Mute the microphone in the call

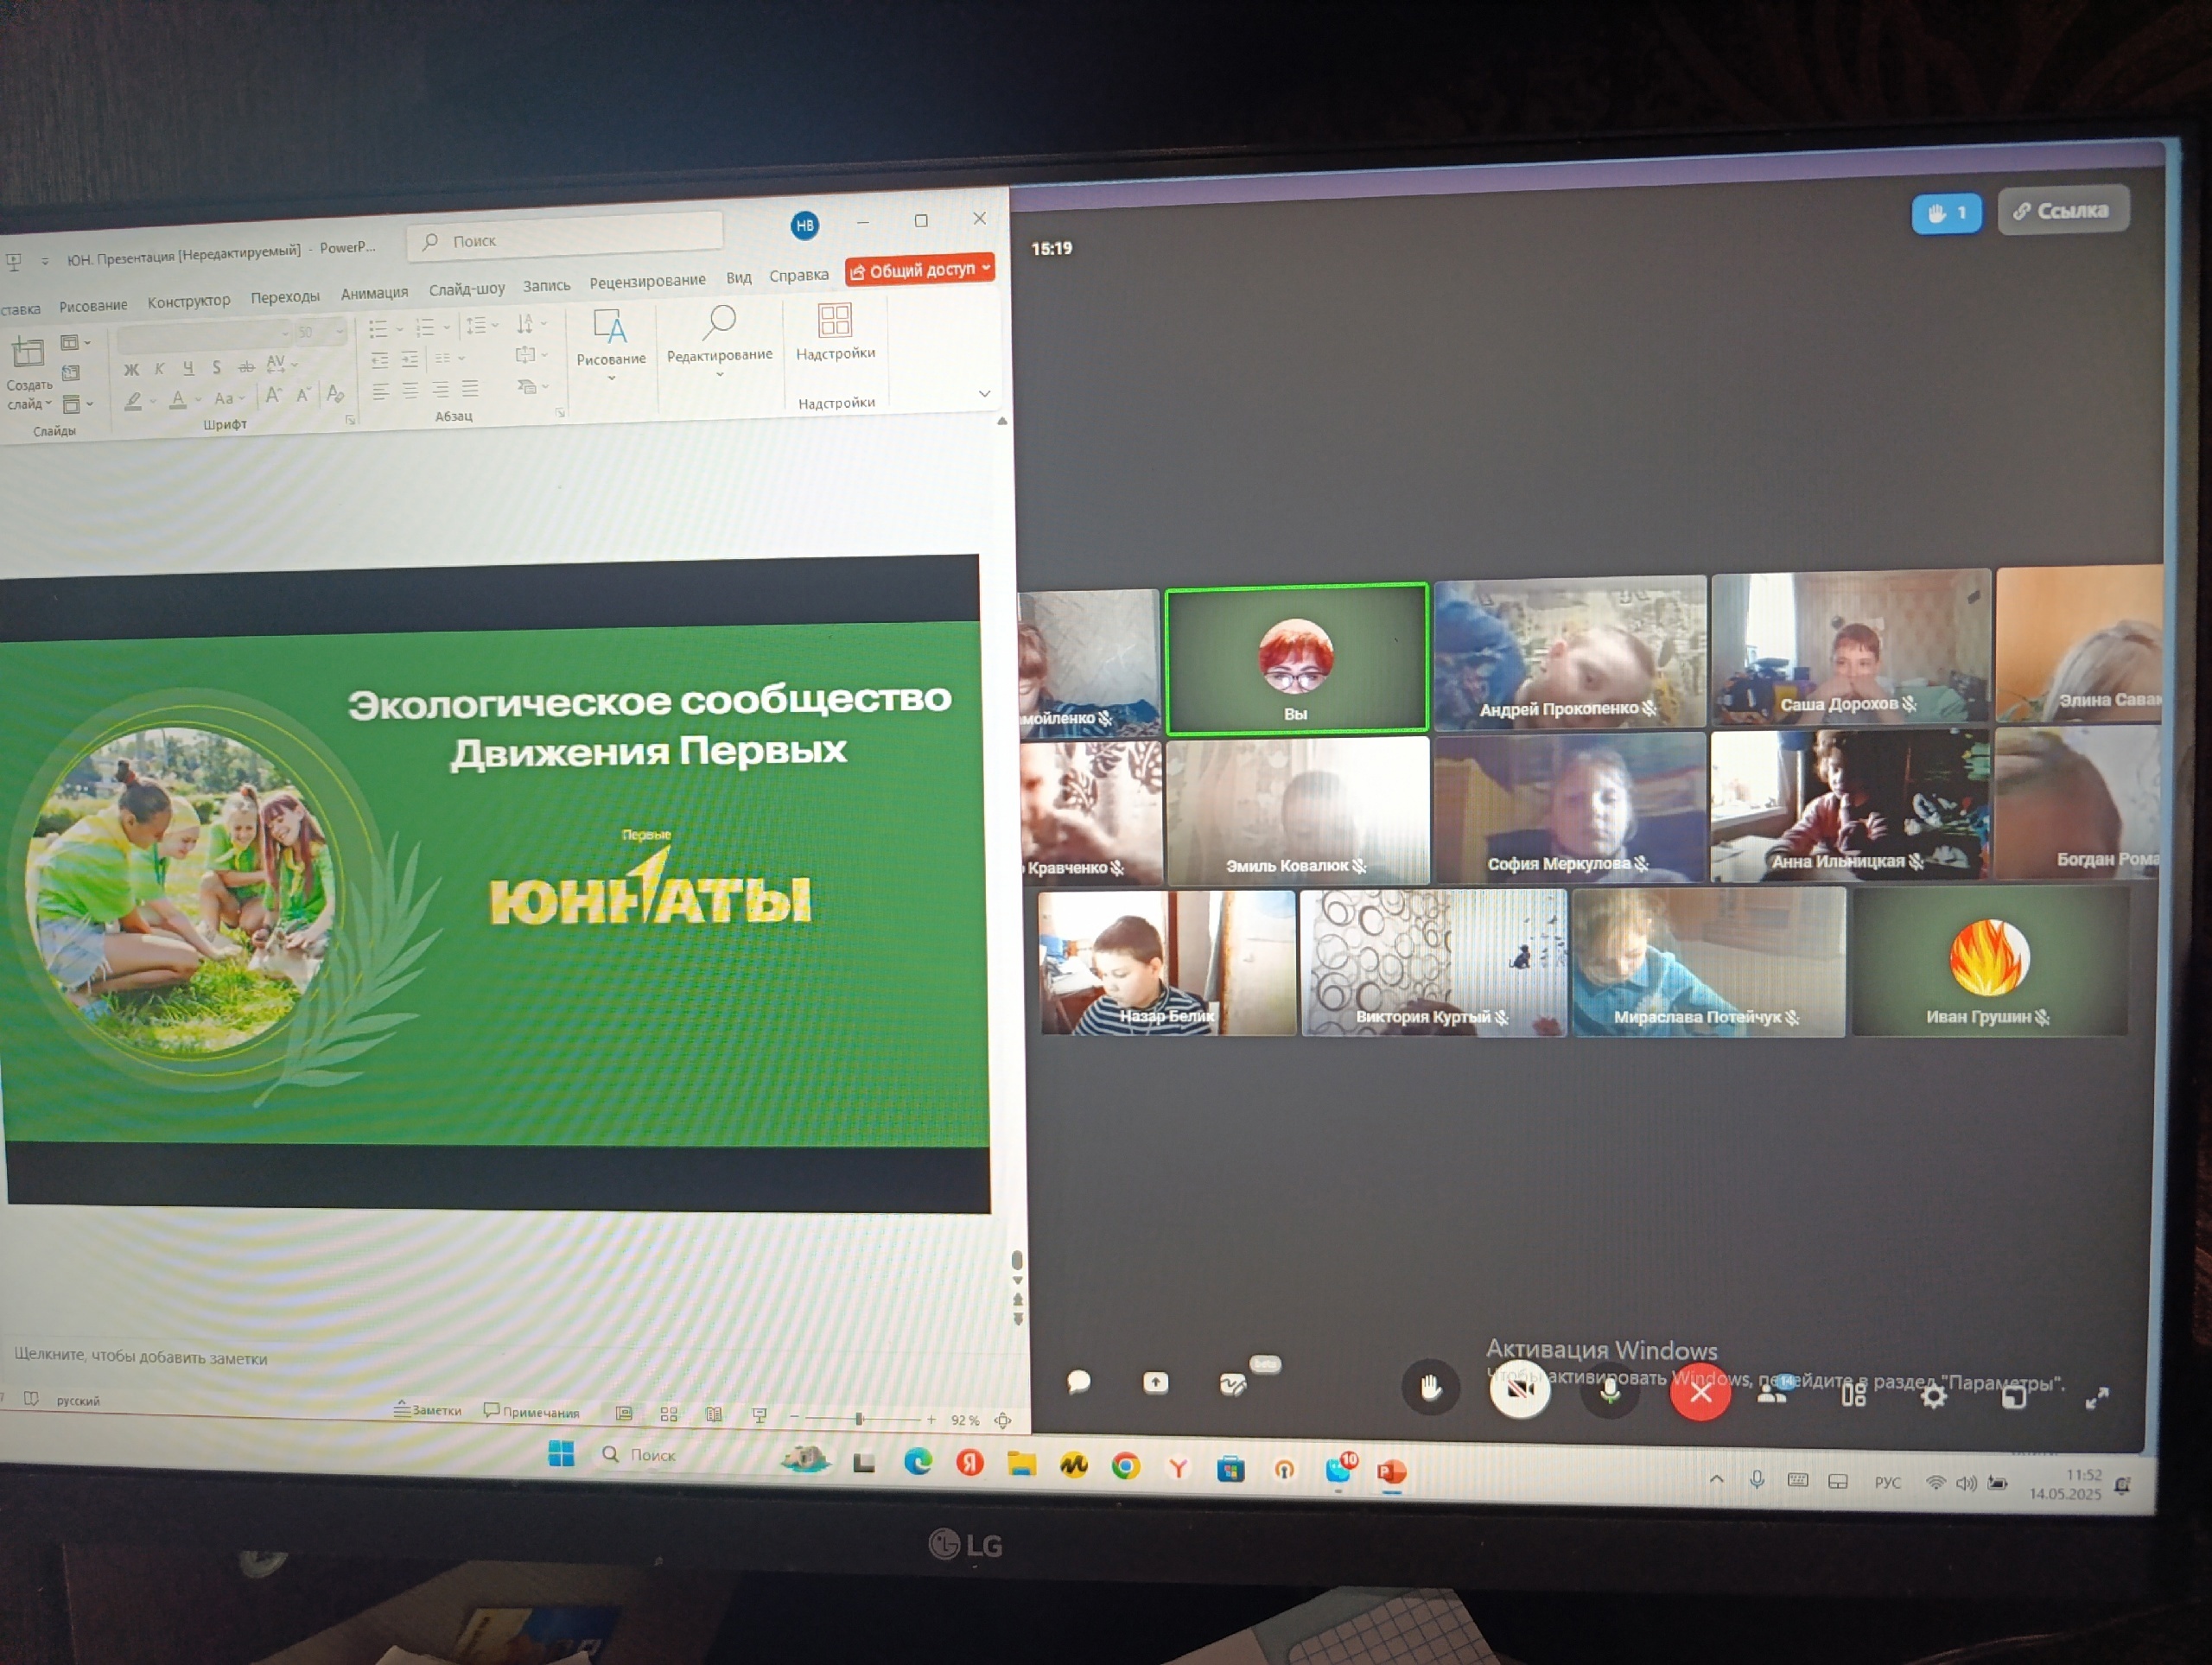1609,1390
